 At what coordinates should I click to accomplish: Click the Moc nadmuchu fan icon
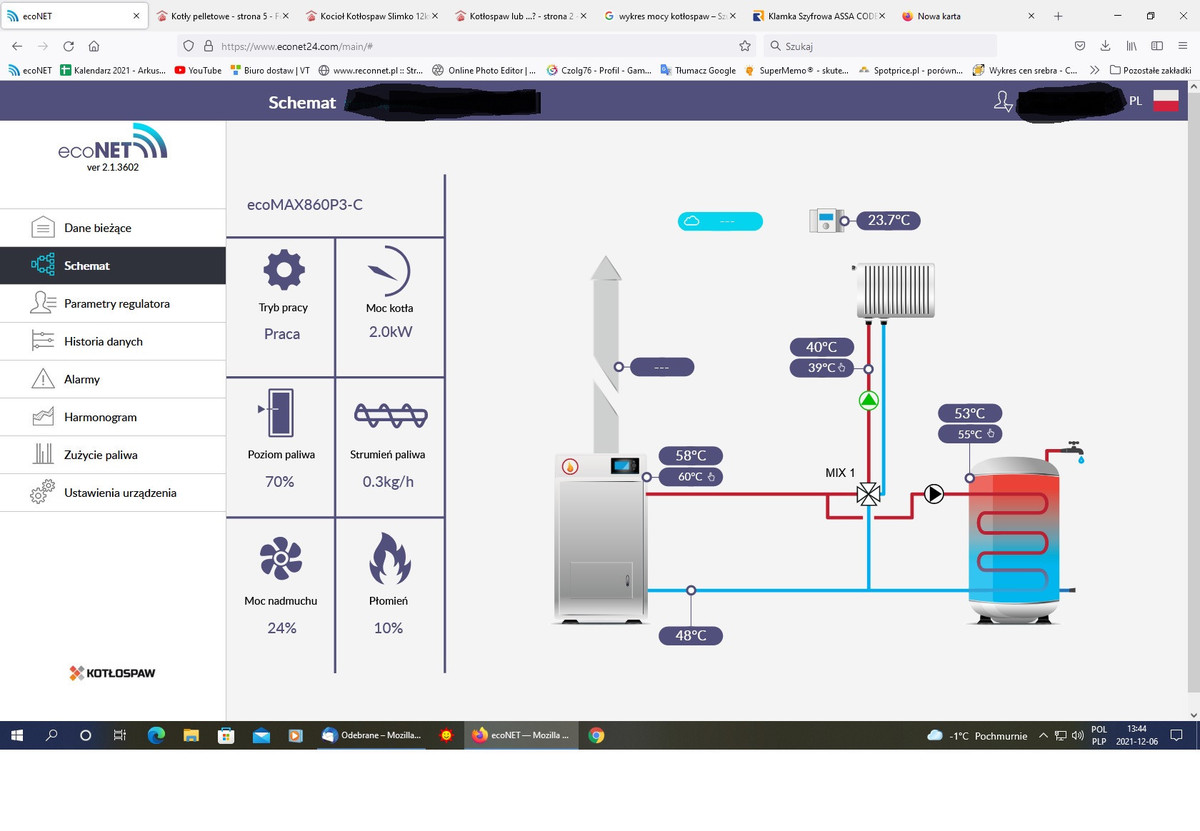pyautogui.click(x=281, y=558)
